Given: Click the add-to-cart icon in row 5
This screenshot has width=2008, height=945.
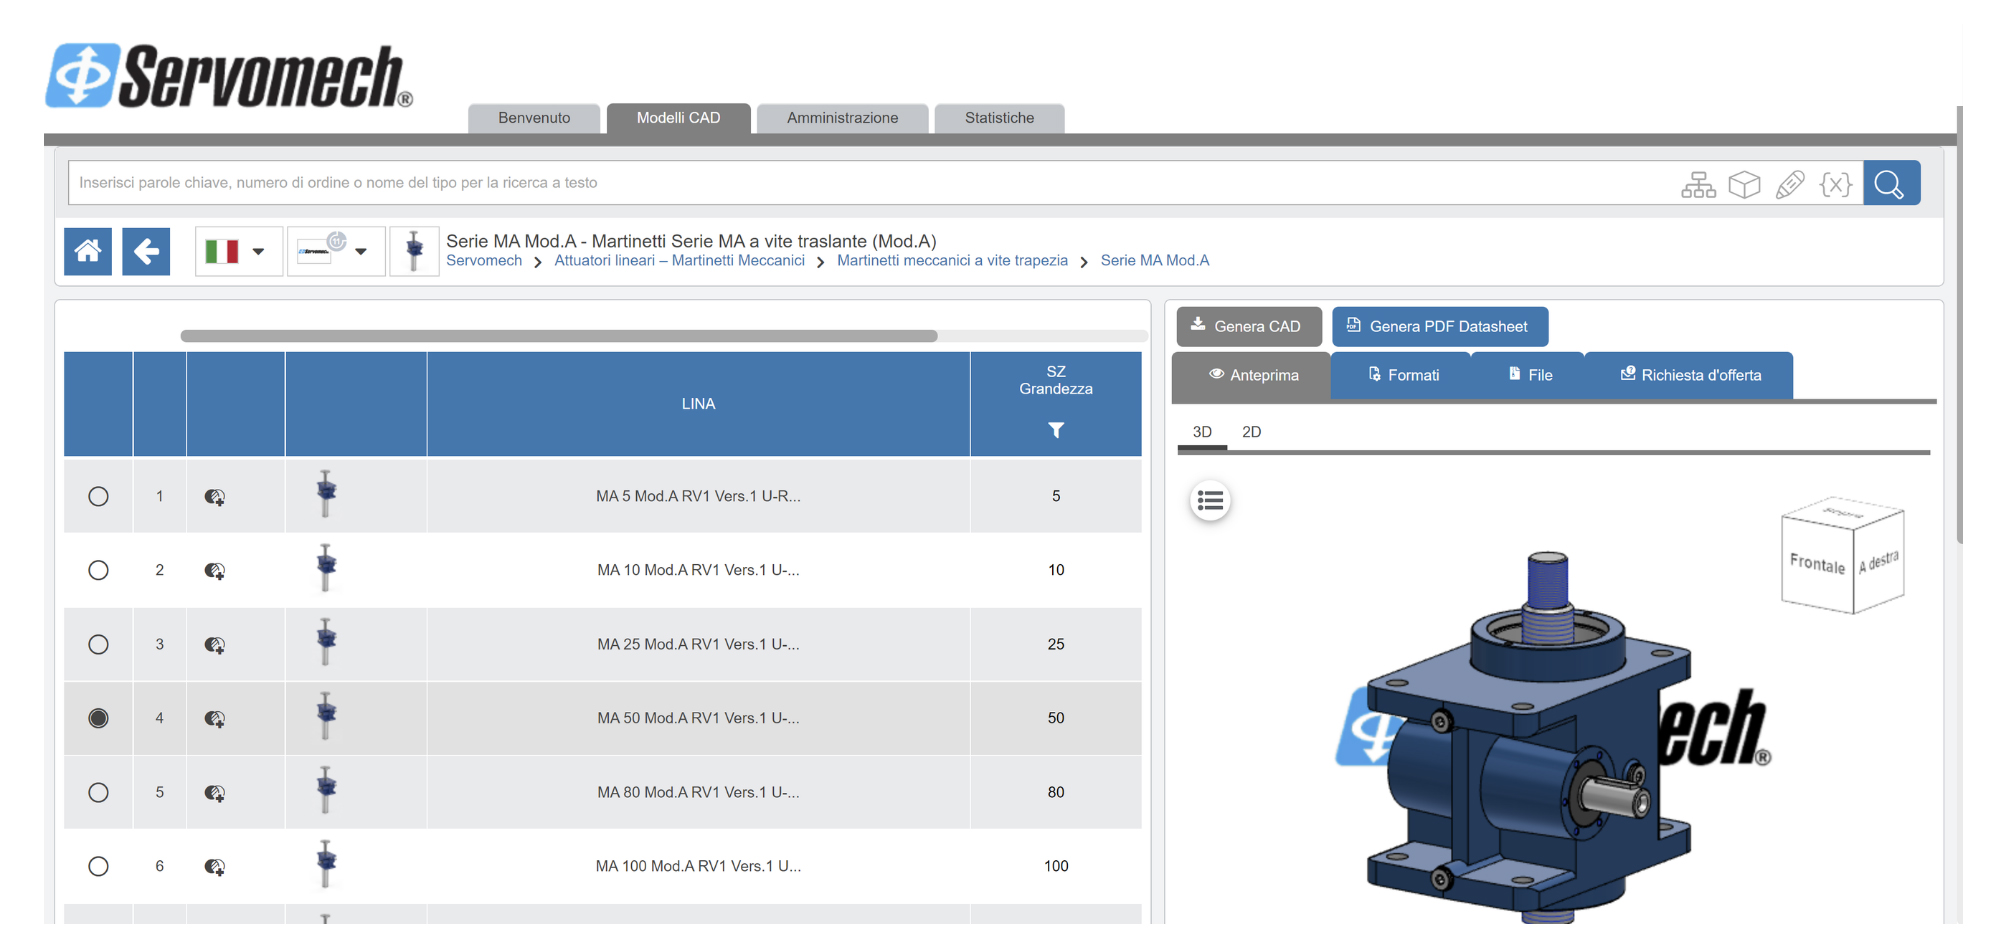Looking at the screenshot, I should pos(215,793).
